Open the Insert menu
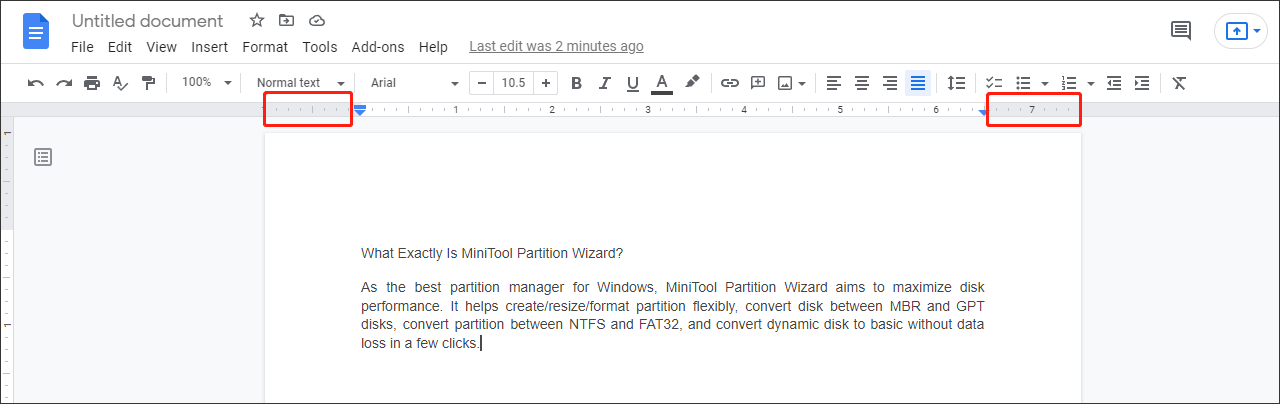 pos(210,47)
